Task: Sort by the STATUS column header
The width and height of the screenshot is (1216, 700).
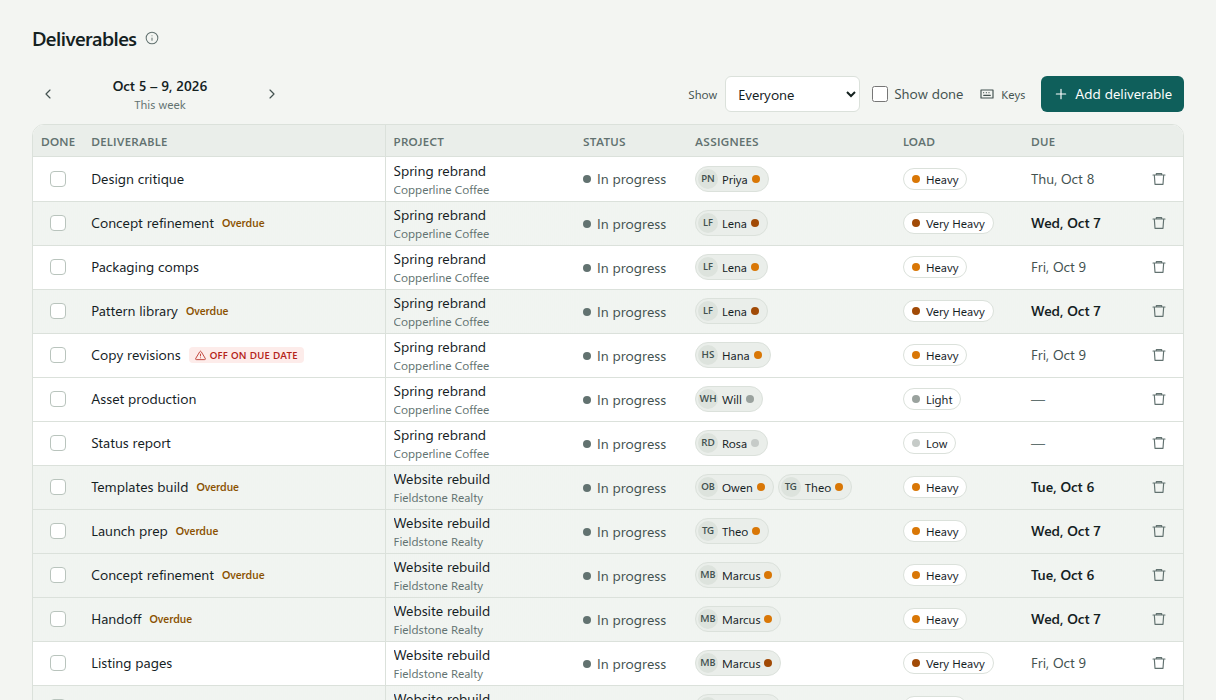Action: click(x=604, y=142)
